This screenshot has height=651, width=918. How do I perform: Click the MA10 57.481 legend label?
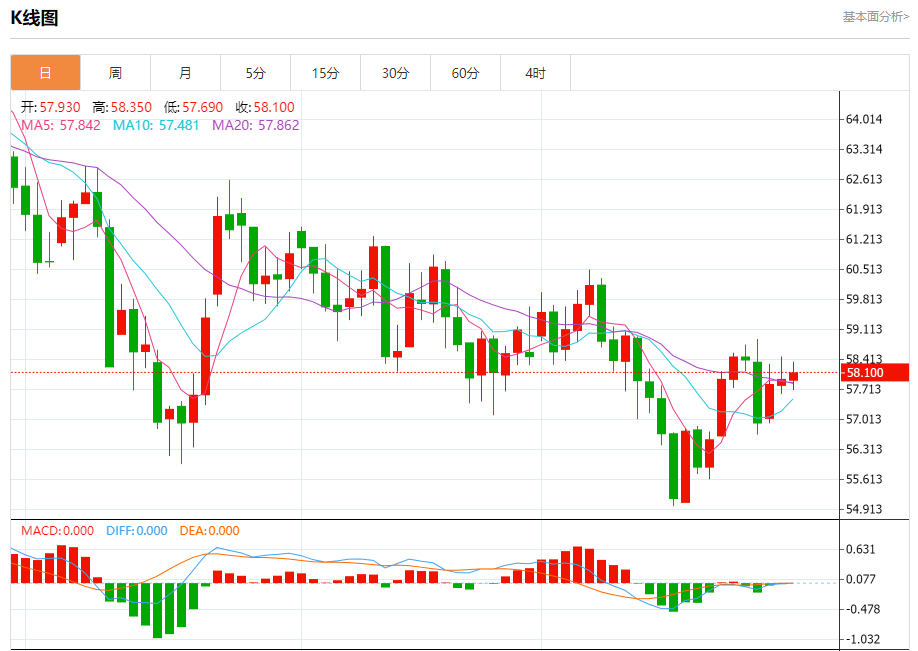click(155, 125)
